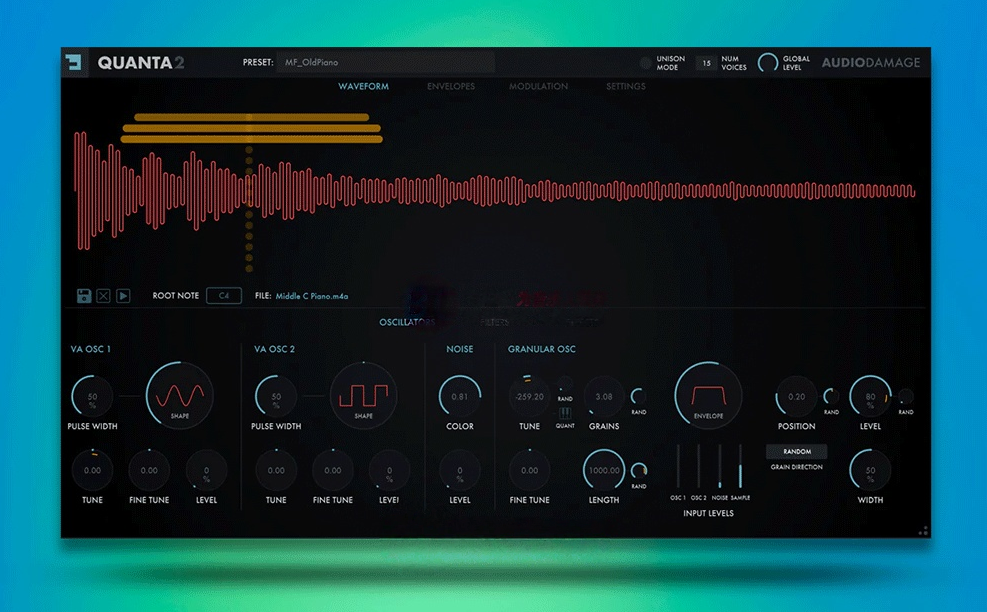This screenshot has height=612, width=987.
Task: Click the save sample floppy disk icon
Action: [84, 295]
